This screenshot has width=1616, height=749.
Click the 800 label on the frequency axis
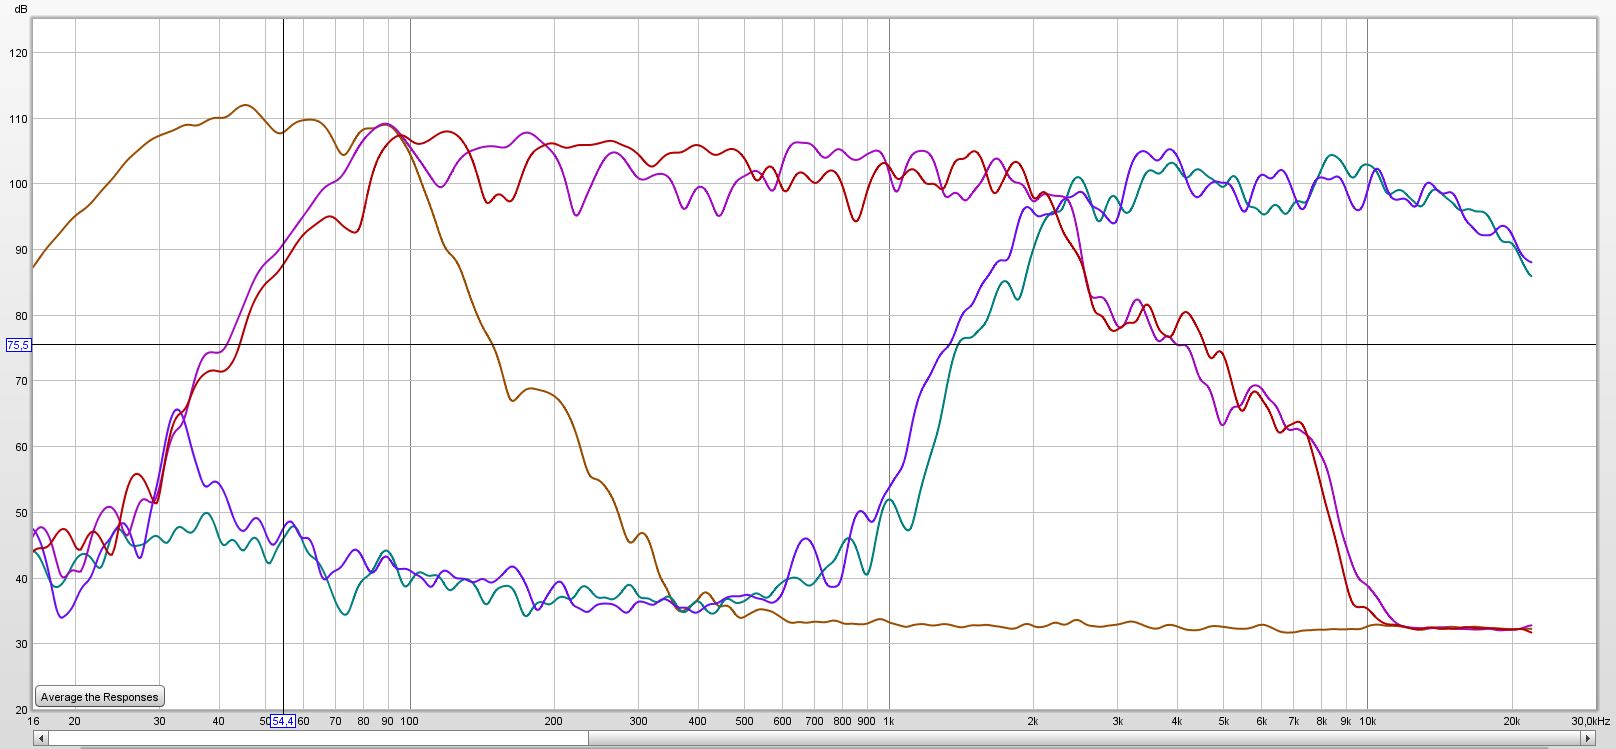[x=843, y=721]
